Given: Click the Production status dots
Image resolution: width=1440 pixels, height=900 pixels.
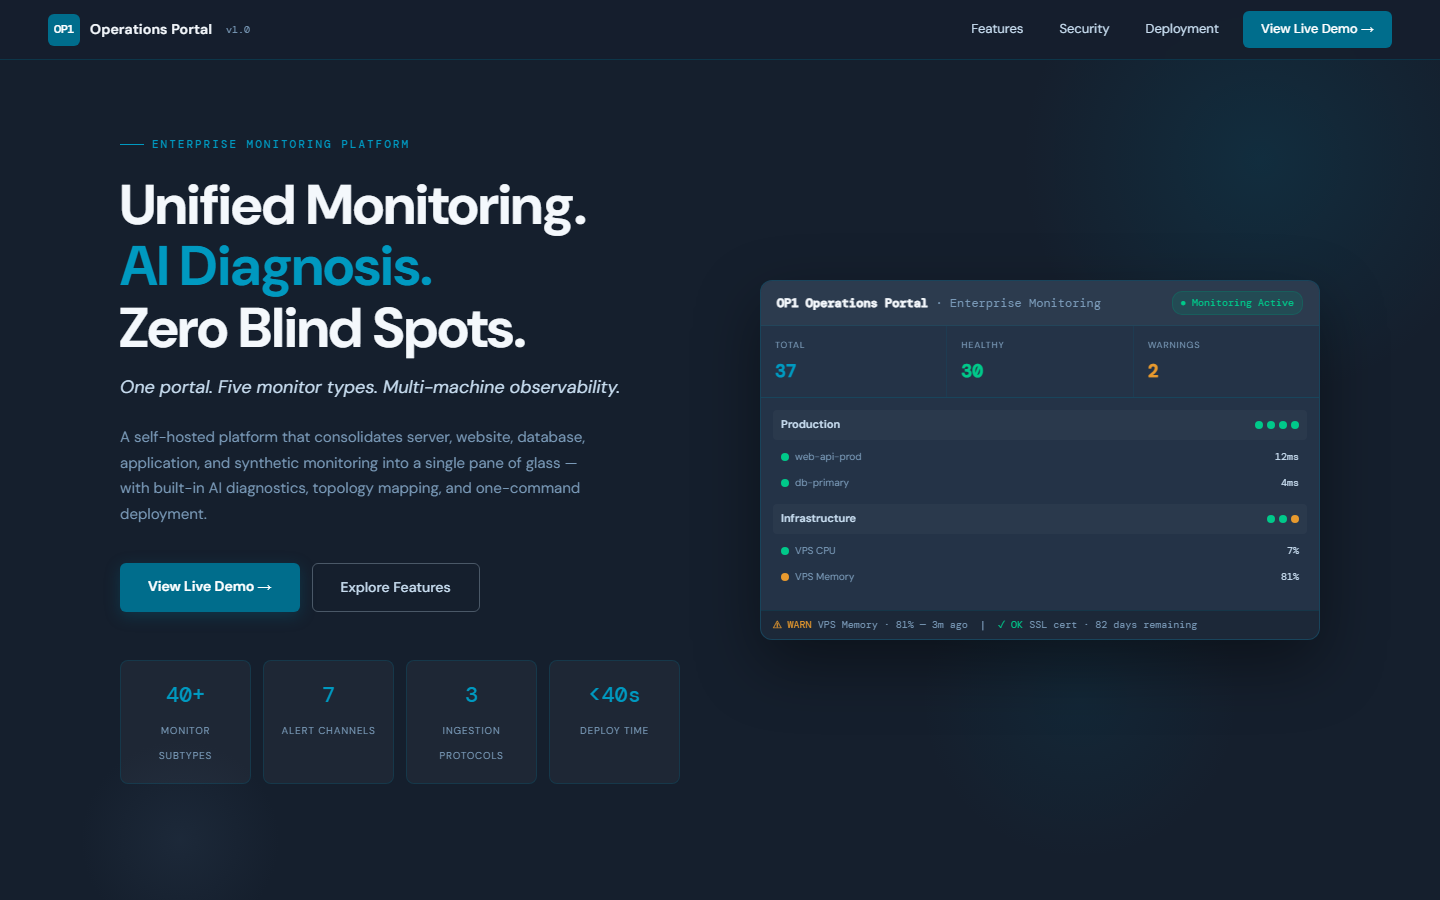Looking at the screenshot, I should click(1277, 425).
